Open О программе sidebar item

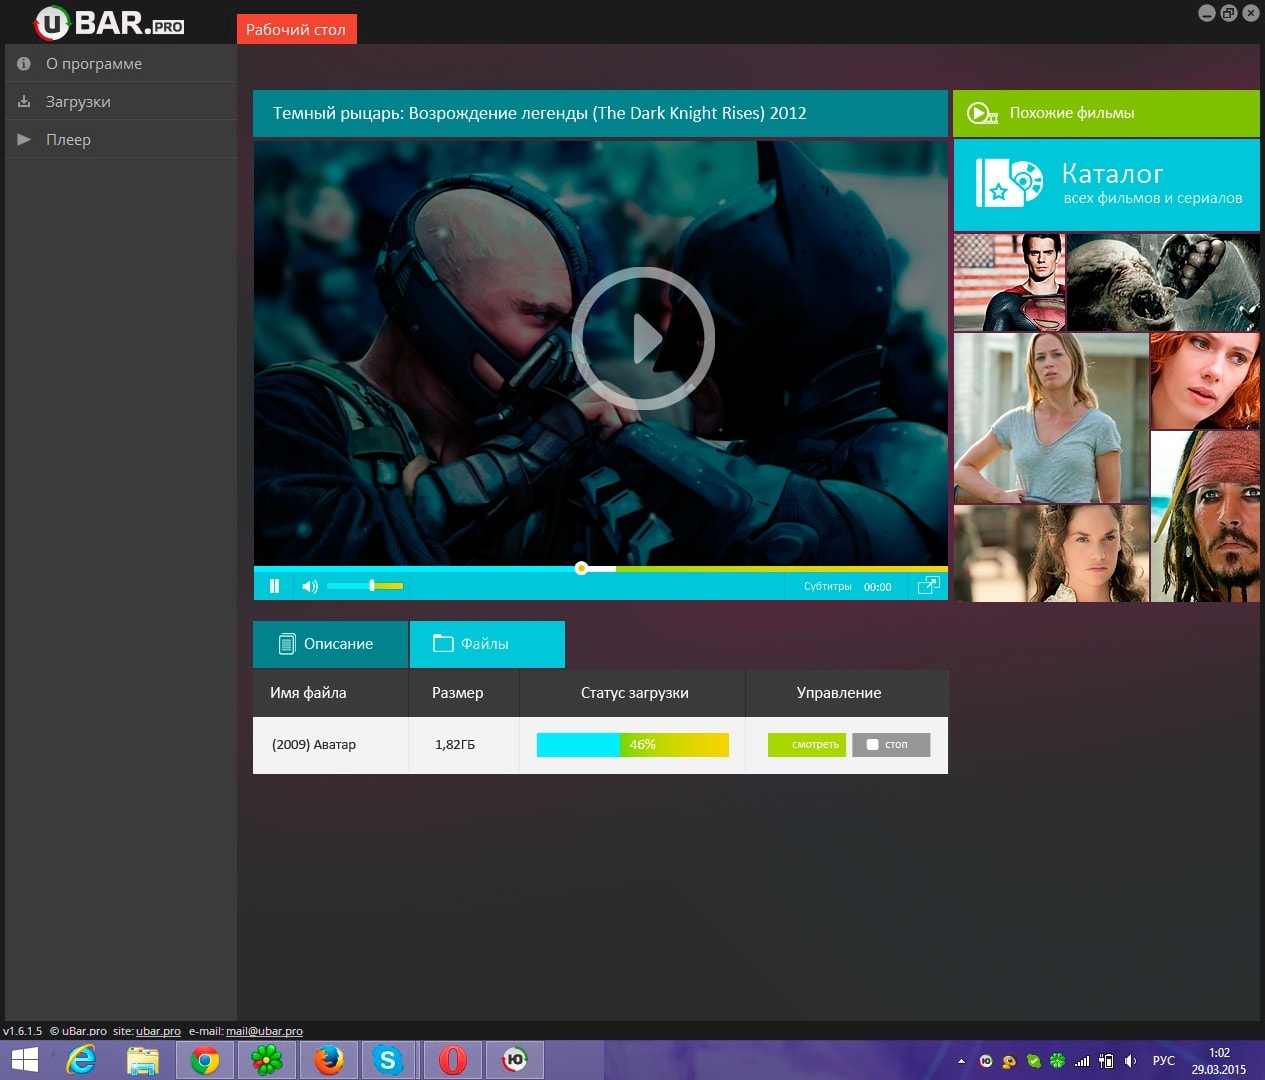coord(93,64)
